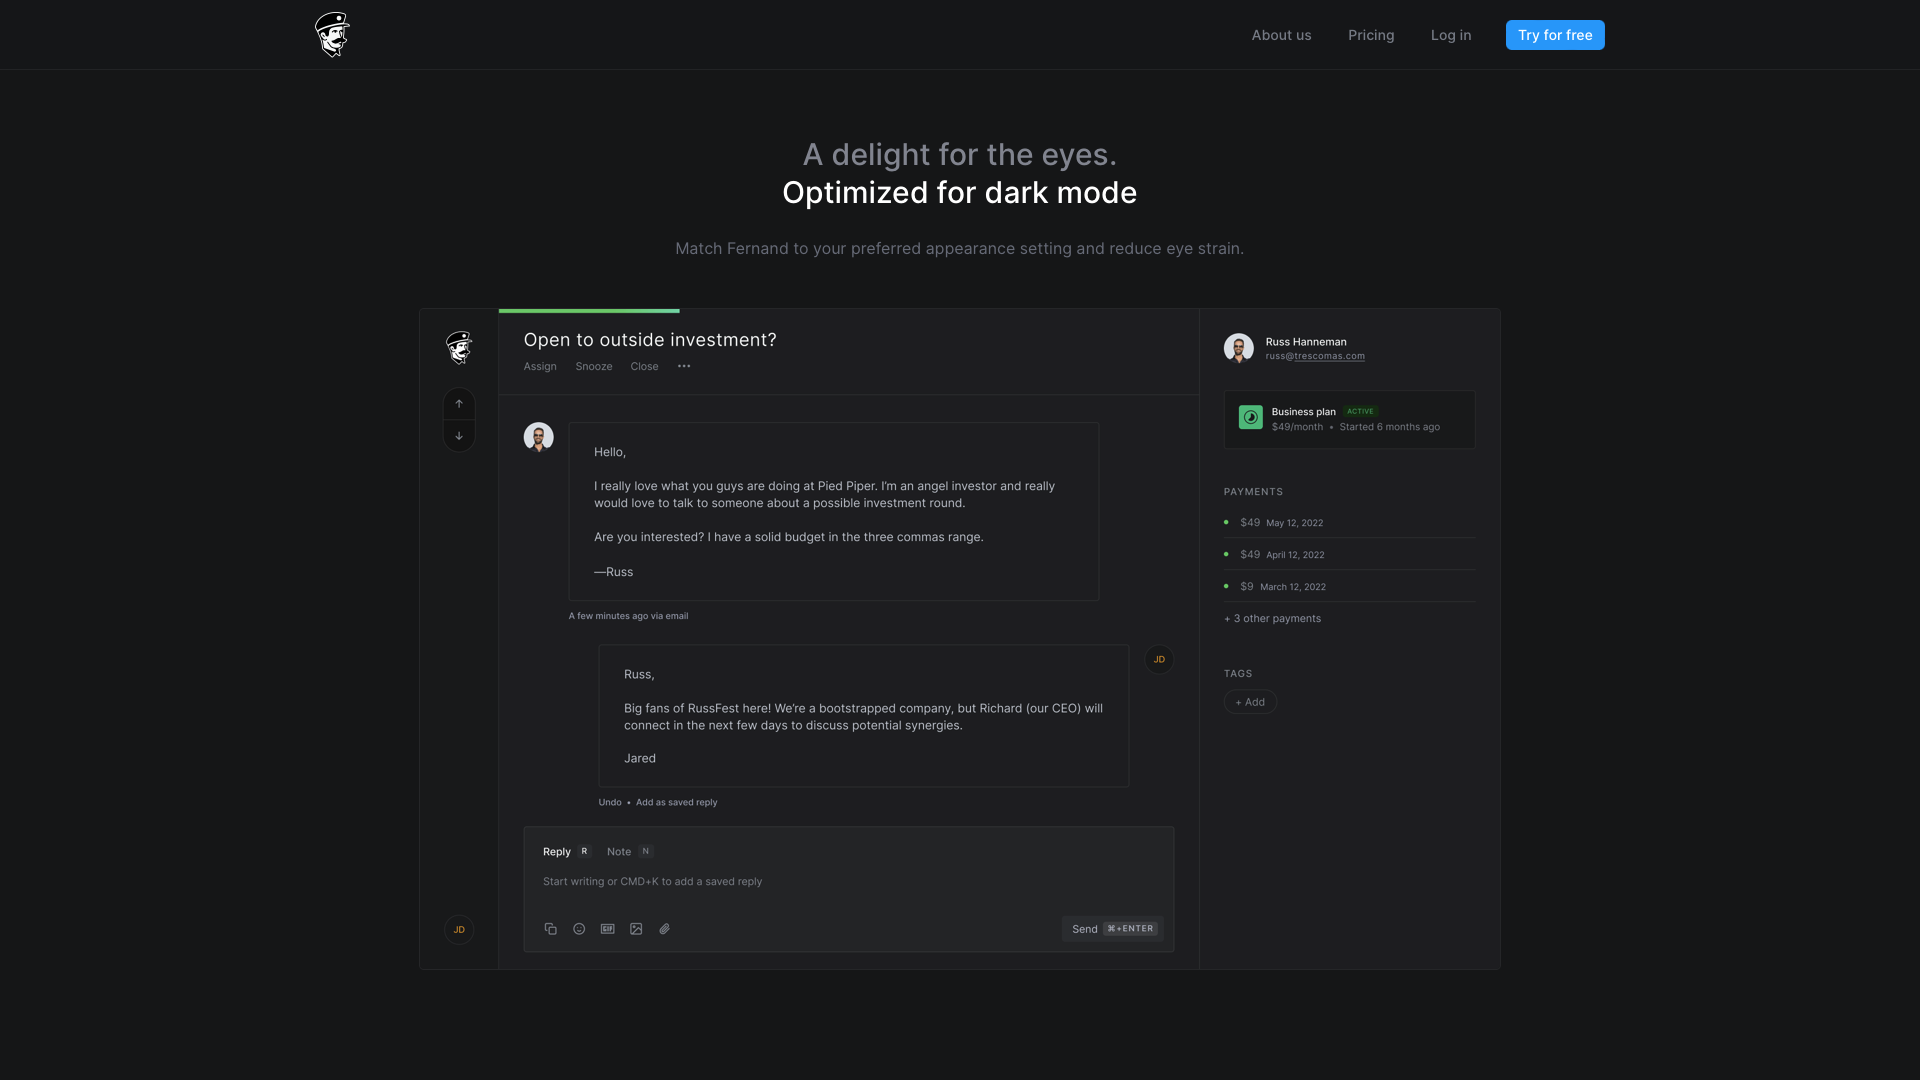Viewport: 1920px width, 1080px height.
Task: Click the attach file paperclip icon
Action: click(x=665, y=929)
